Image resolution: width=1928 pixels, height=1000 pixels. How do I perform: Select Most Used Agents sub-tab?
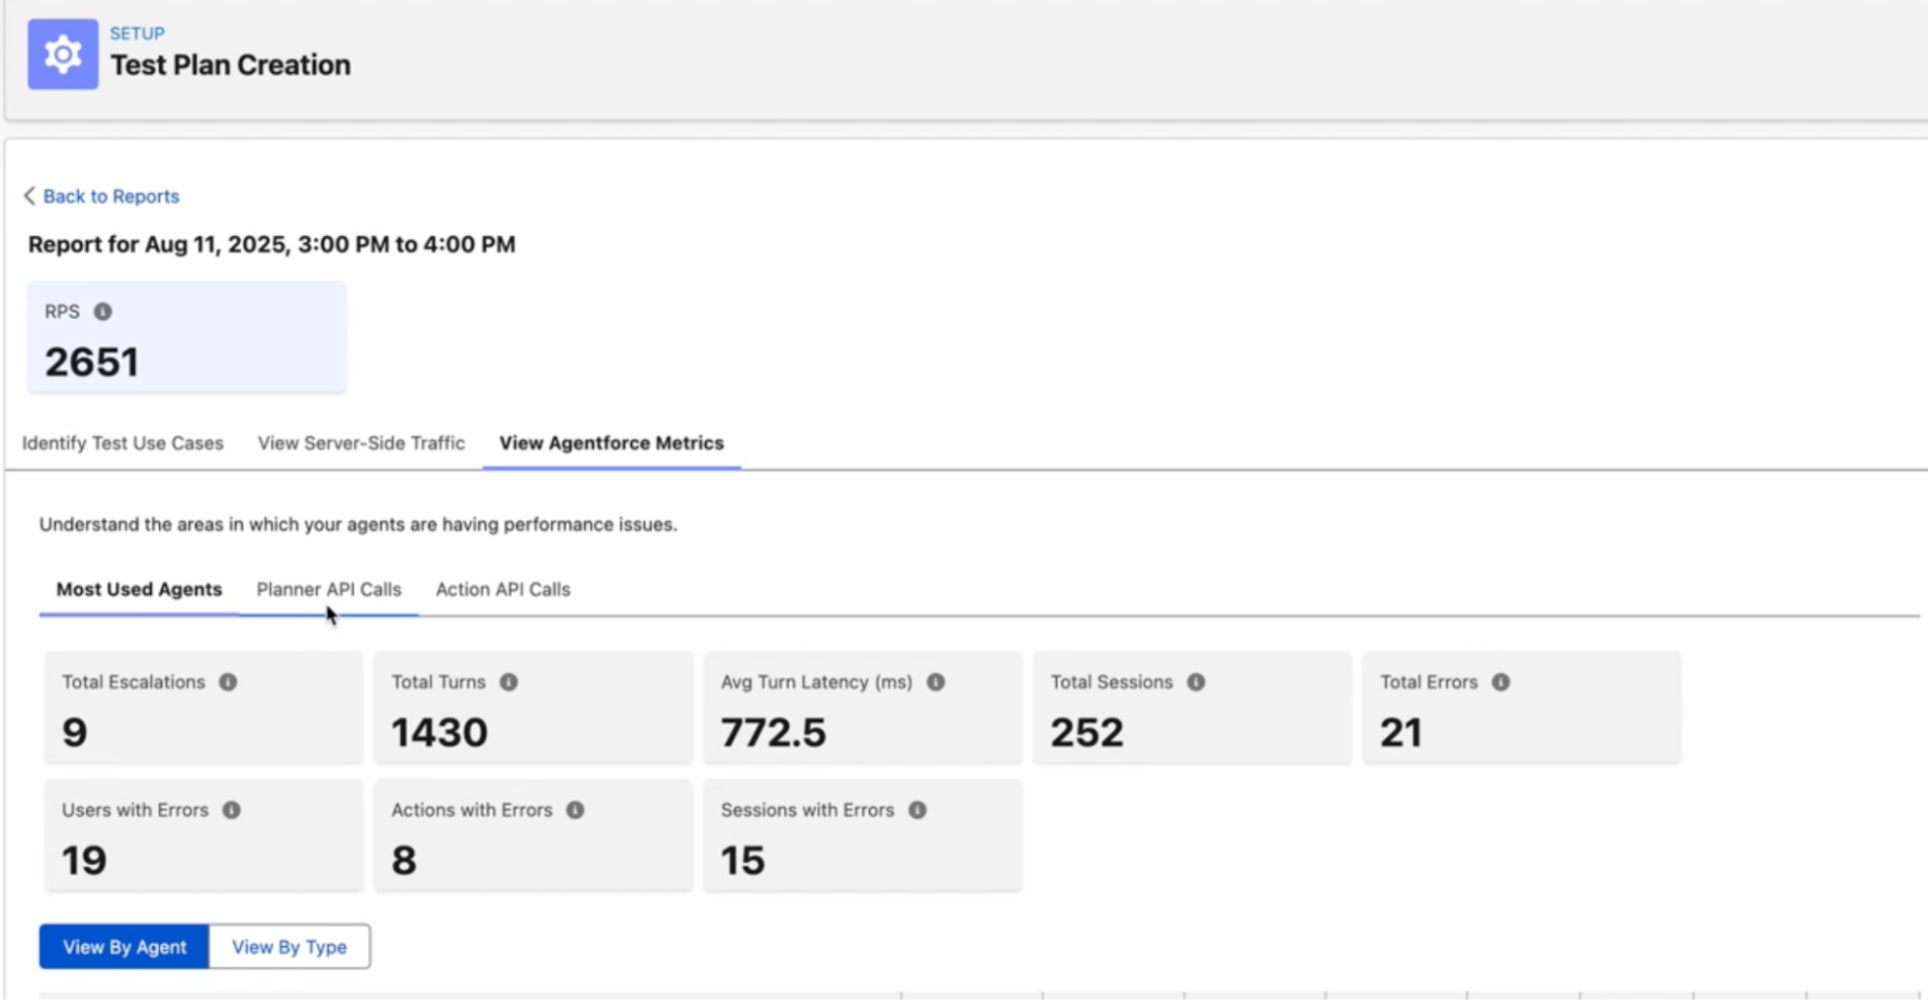click(139, 589)
